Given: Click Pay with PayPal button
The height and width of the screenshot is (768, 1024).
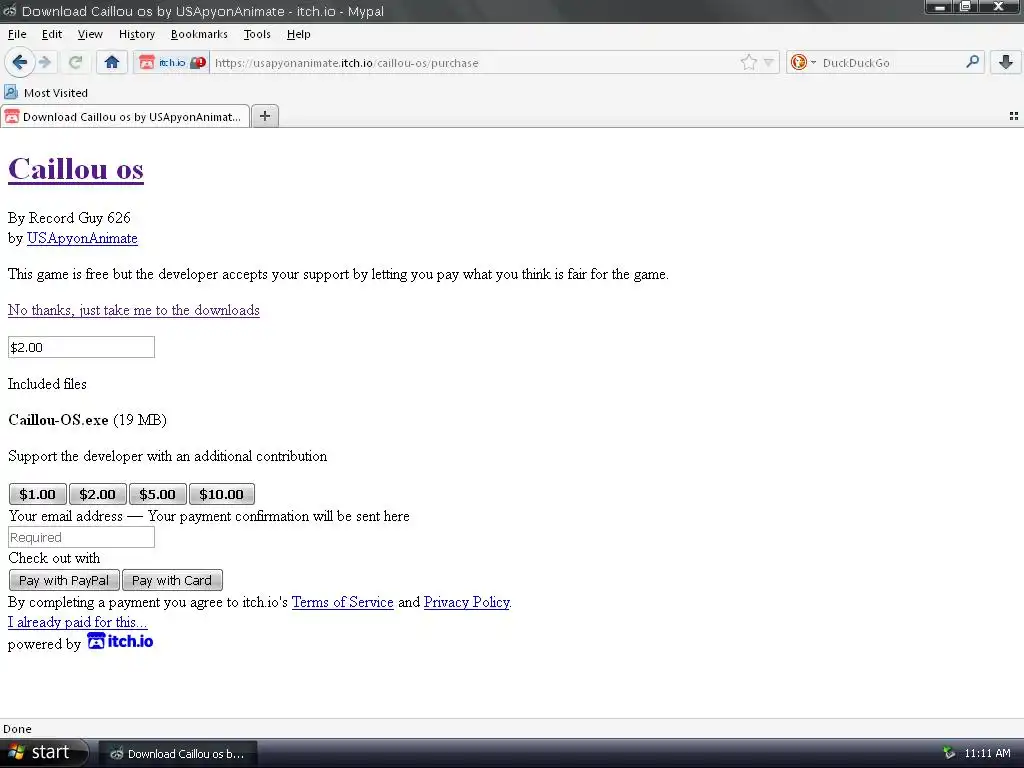Looking at the screenshot, I should coord(64,580).
